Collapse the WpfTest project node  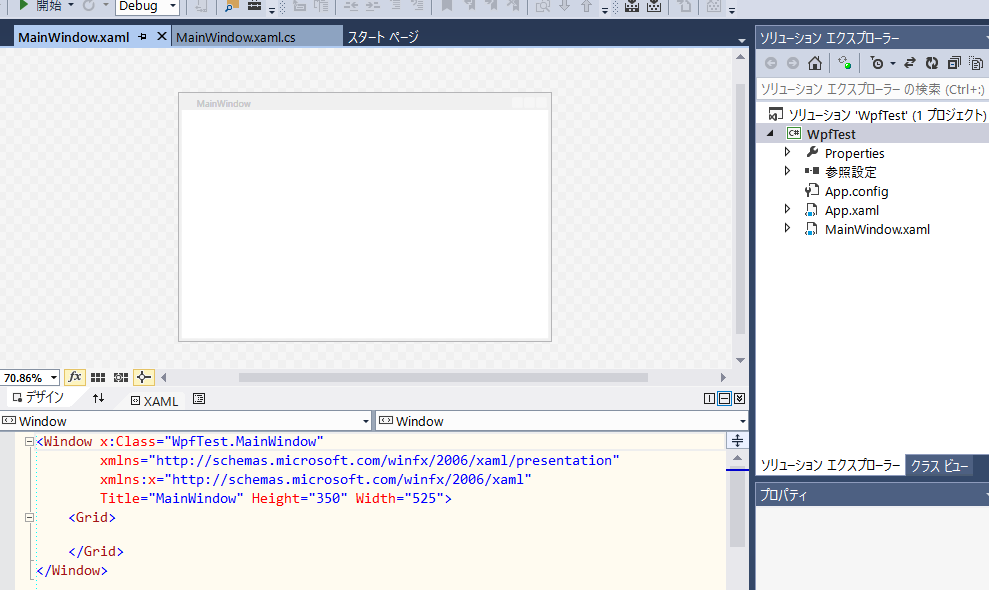pyautogui.click(x=770, y=134)
